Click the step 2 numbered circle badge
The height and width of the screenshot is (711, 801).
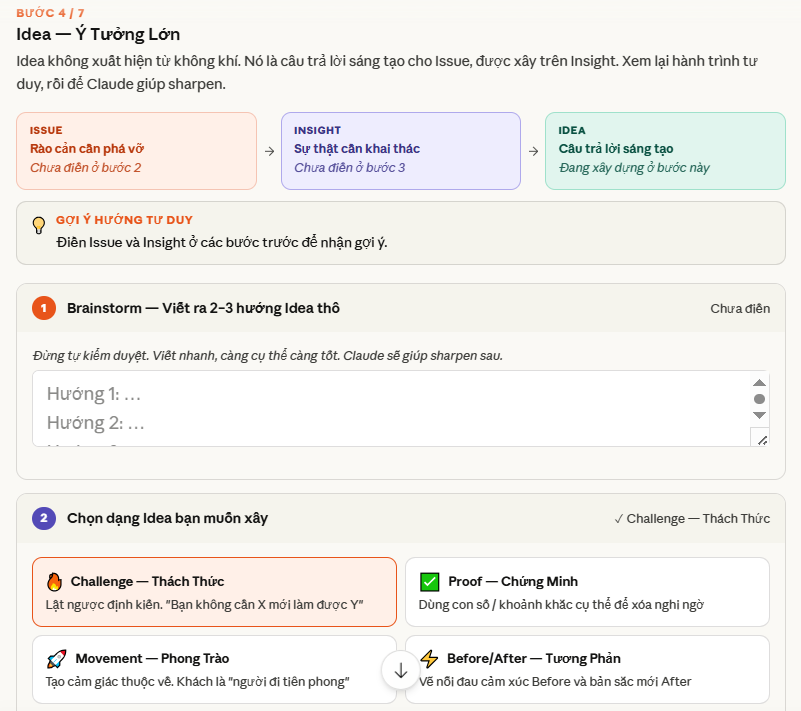pos(44,518)
